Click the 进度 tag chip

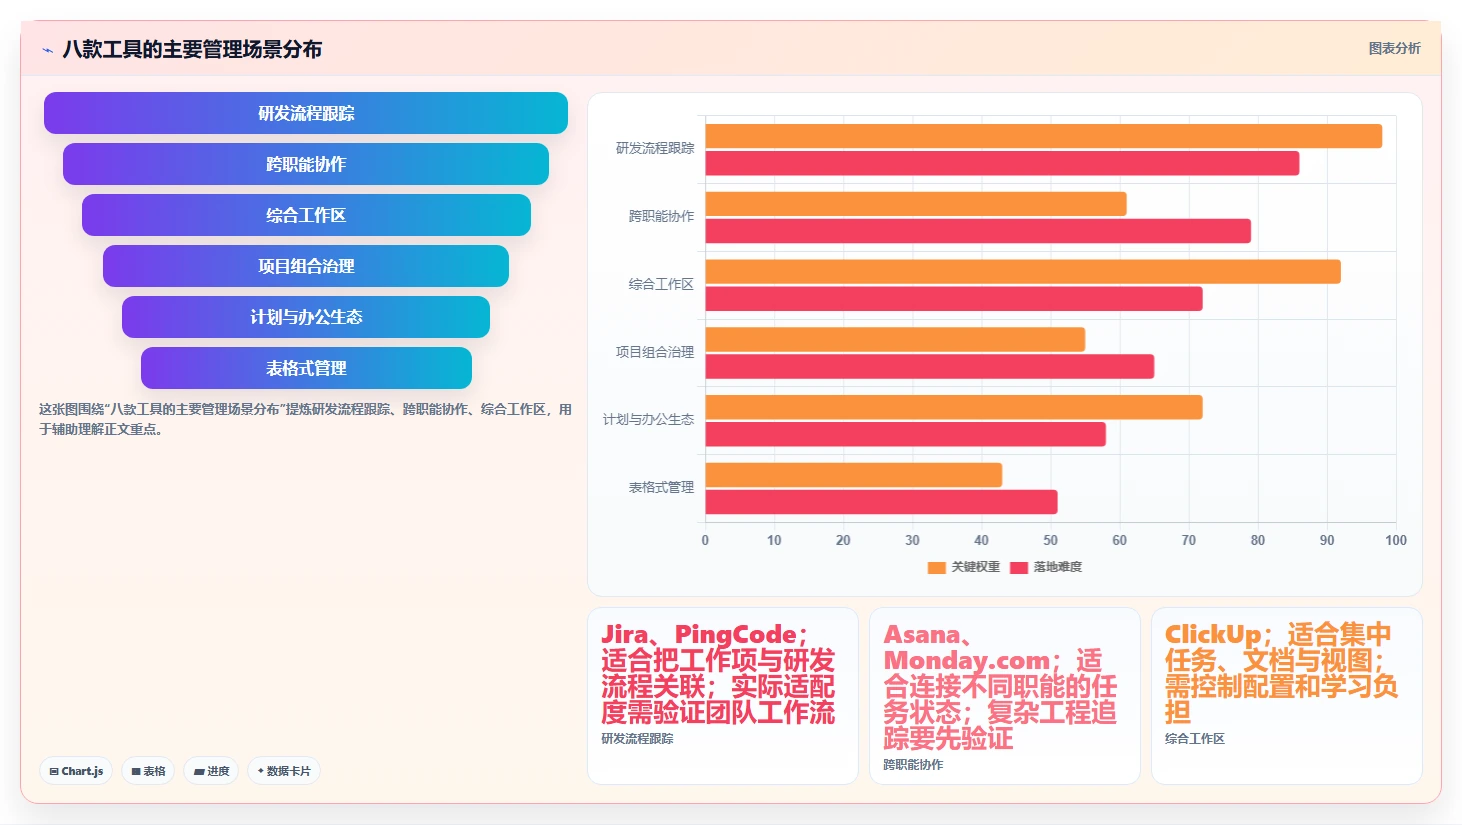click(x=211, y=771)
